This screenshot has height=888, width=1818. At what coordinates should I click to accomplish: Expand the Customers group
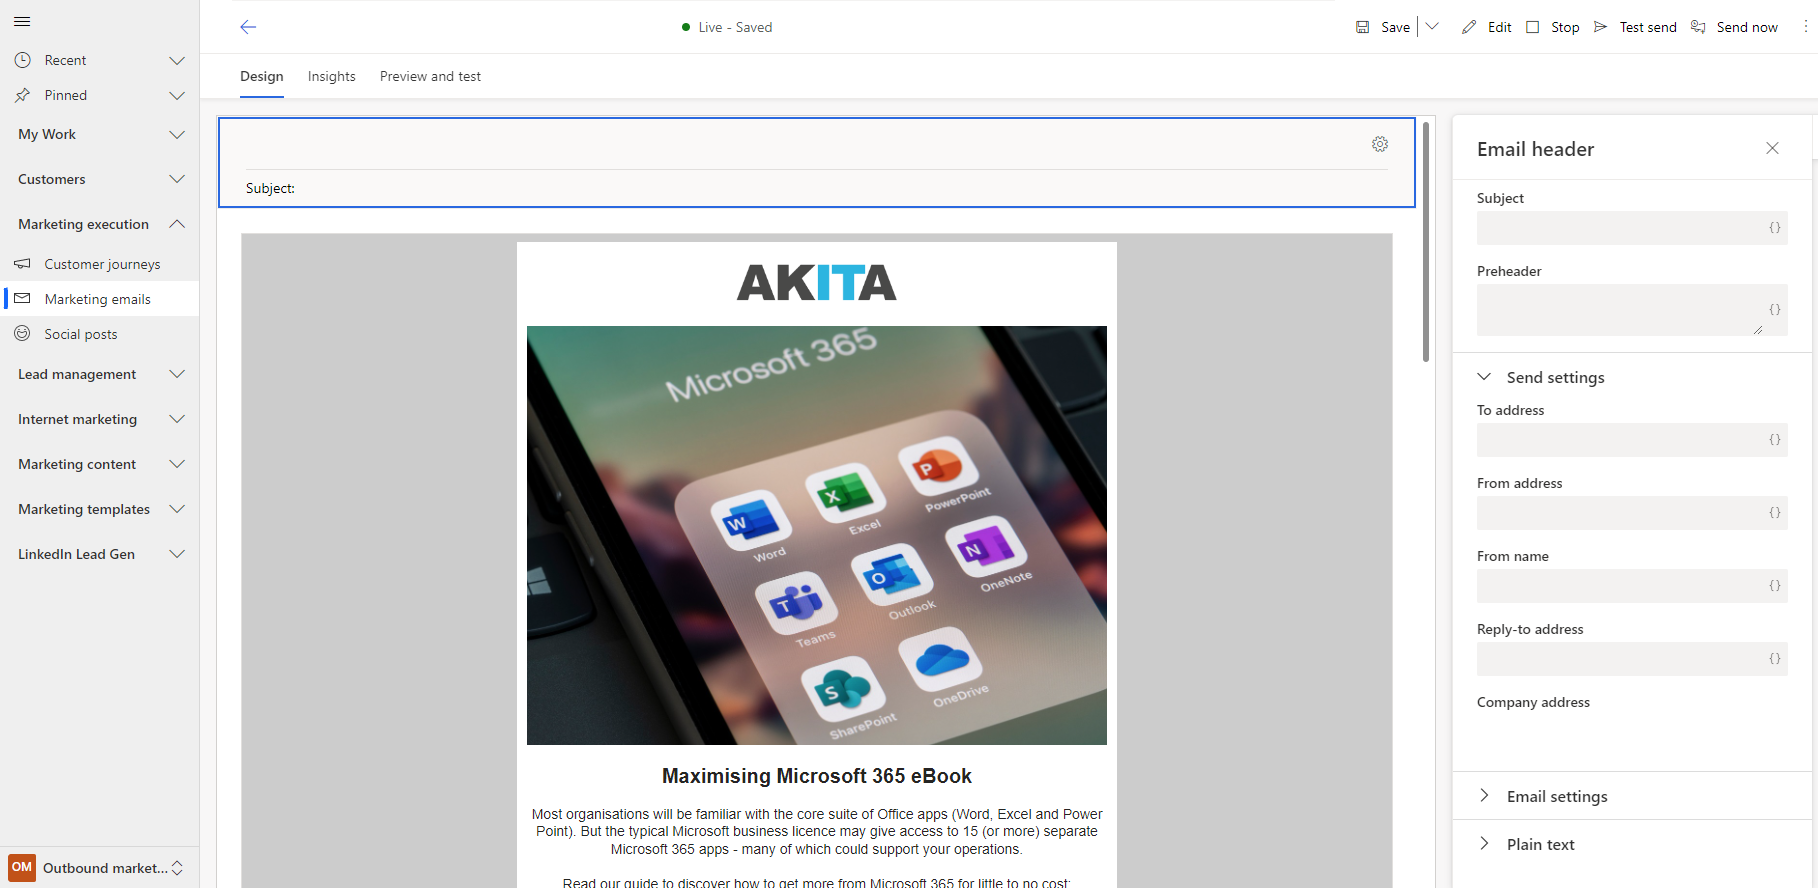point(177,179)
